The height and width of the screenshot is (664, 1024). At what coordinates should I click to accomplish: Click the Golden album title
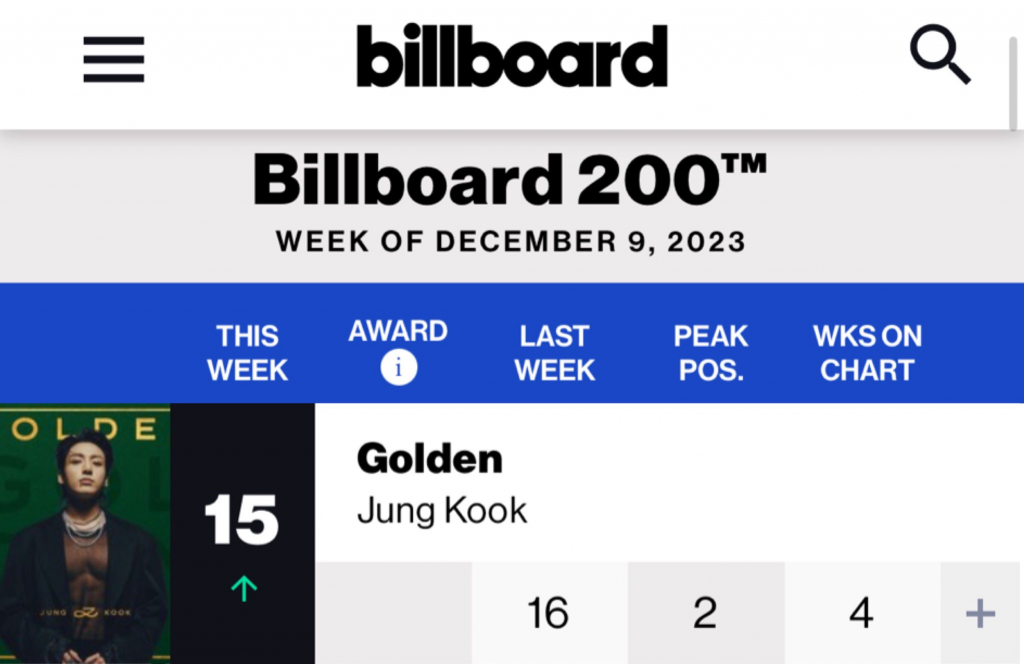click(x=430, y=458)
